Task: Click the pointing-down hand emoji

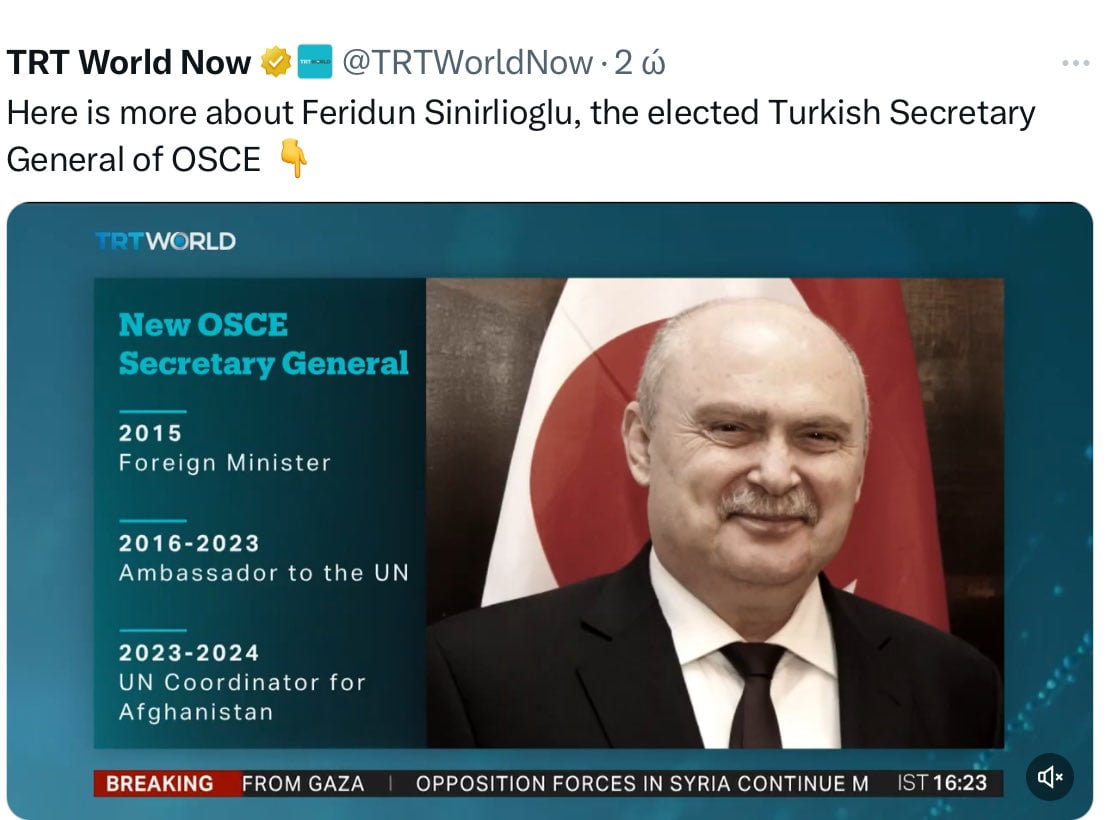Action: point(293,160)
